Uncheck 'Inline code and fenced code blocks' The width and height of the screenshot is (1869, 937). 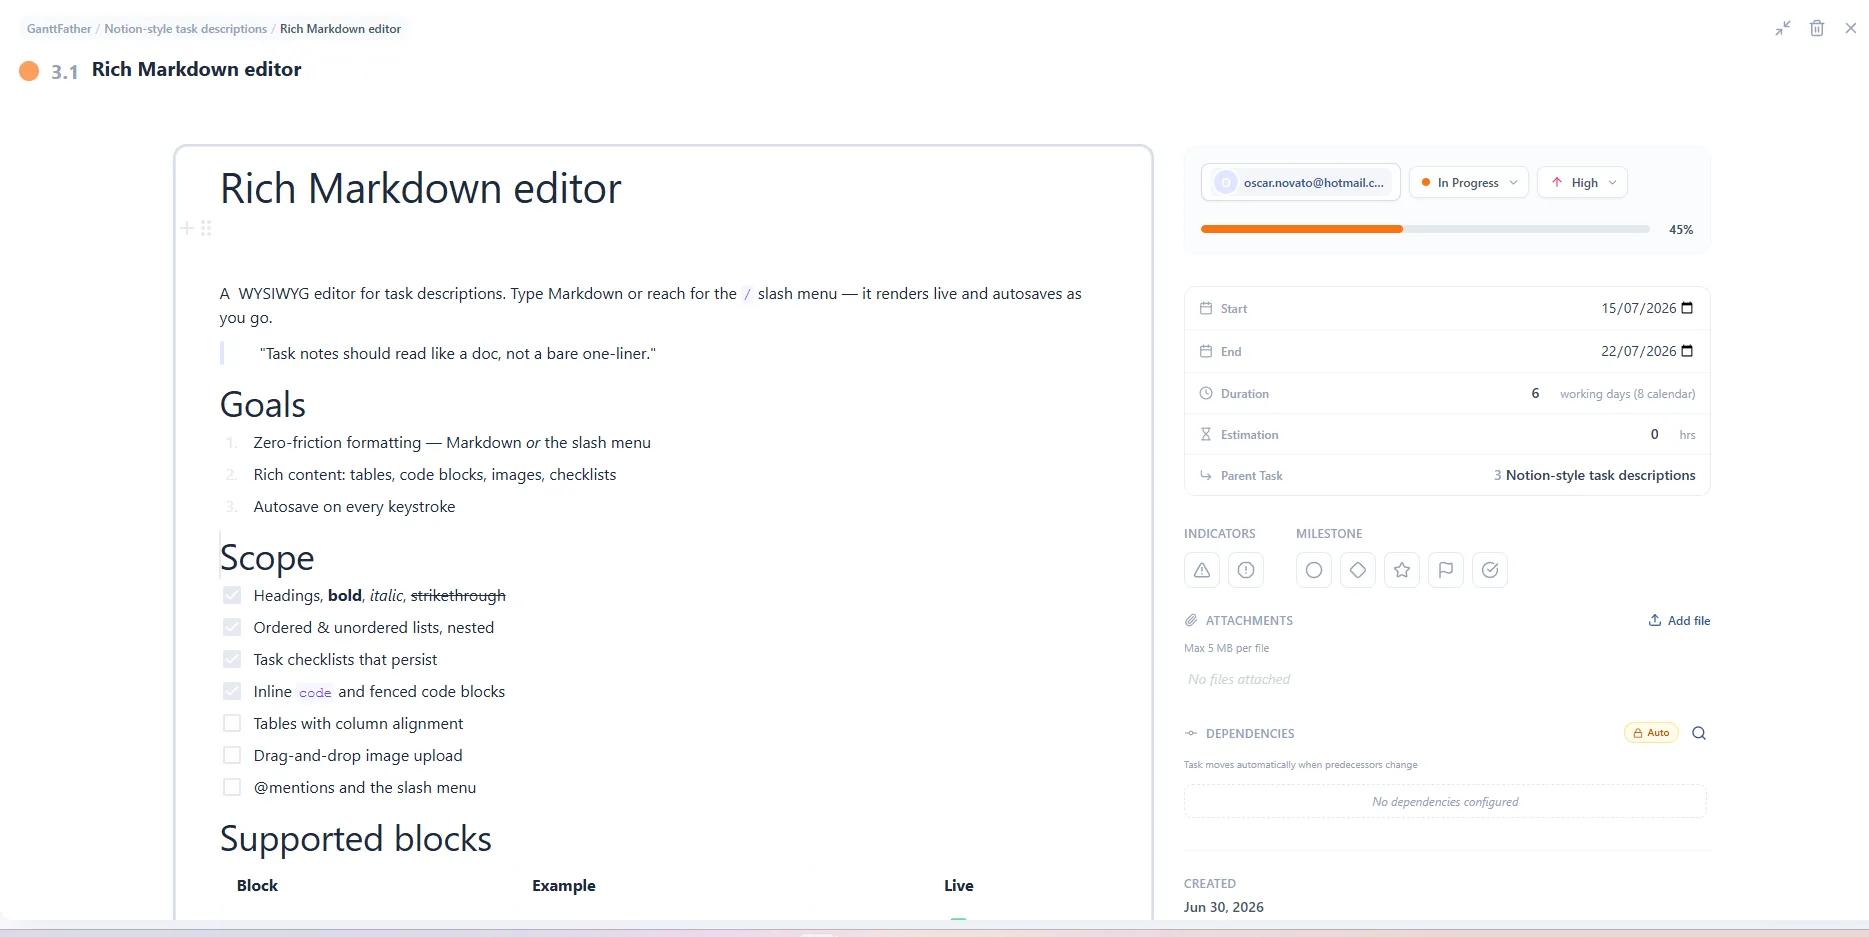point(232,691)
